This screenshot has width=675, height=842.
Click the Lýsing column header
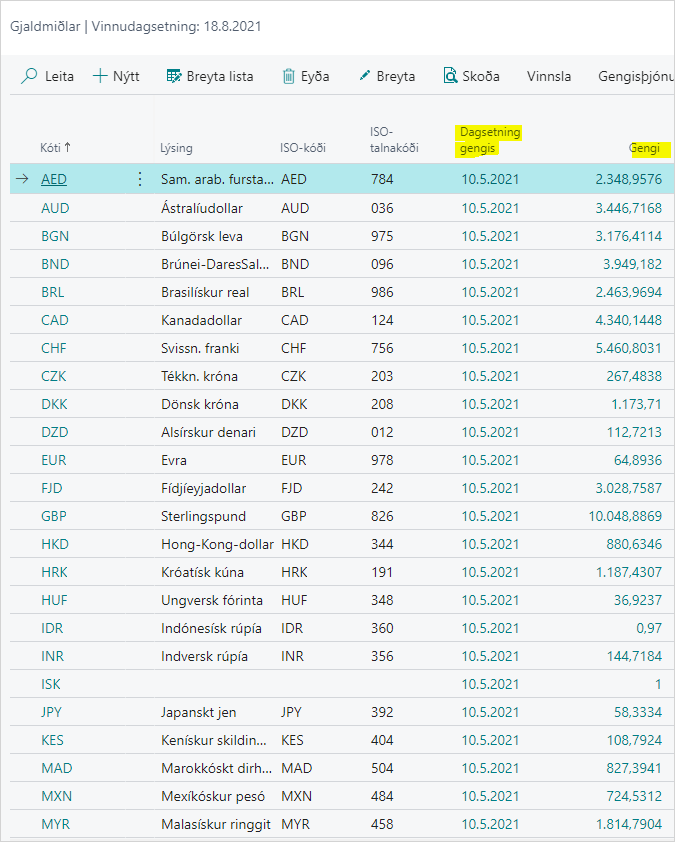(176, 148)
